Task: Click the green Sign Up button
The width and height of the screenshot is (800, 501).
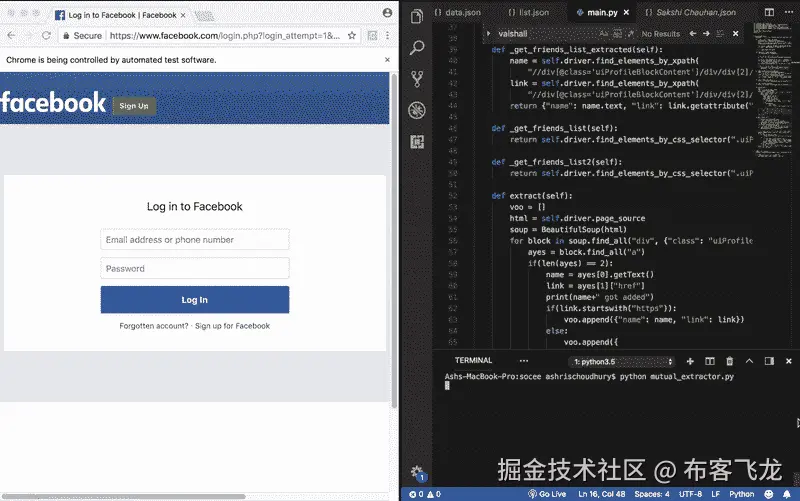Action: [134, 106]
